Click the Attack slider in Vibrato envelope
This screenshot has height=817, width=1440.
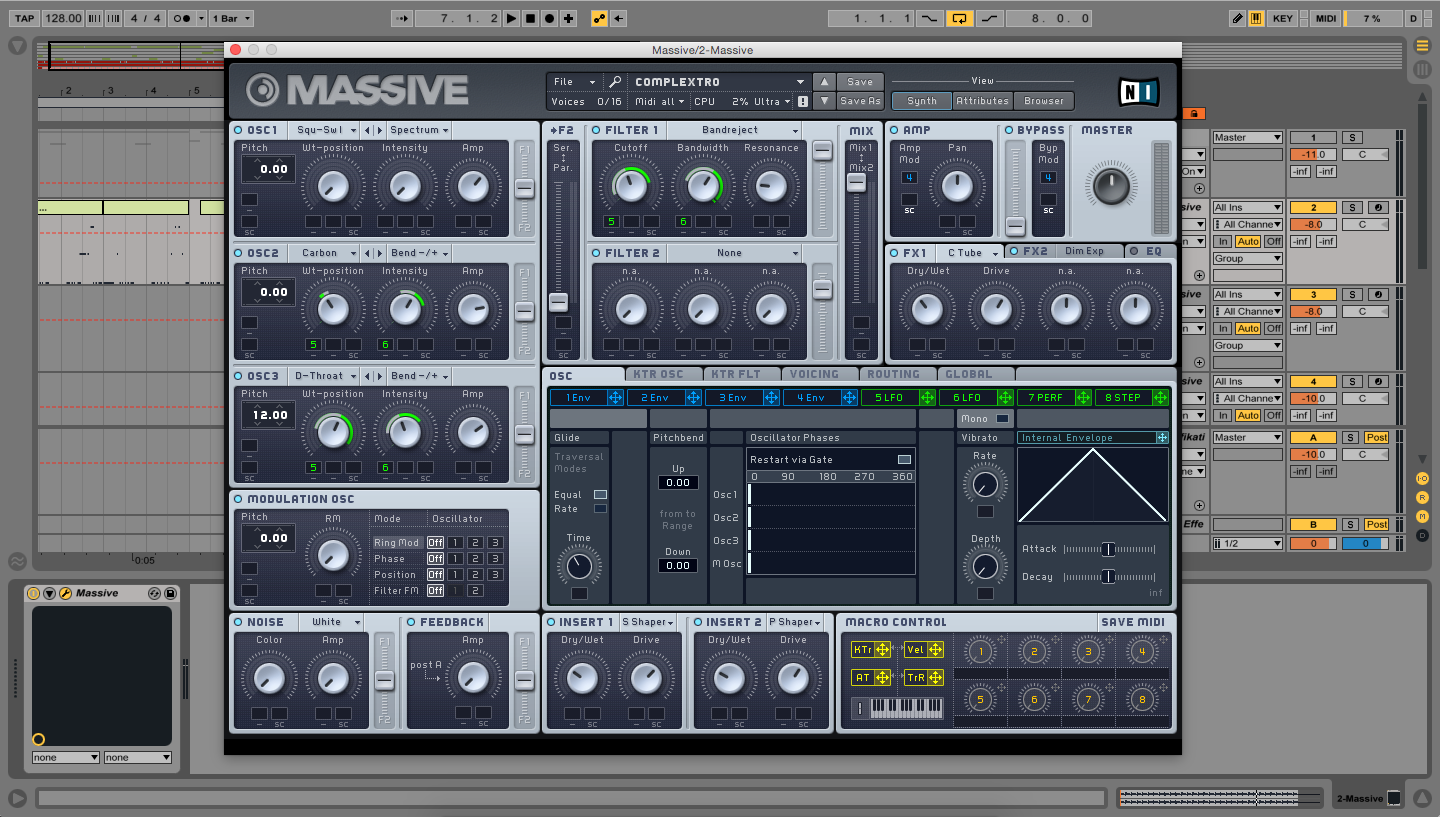point(1107,549)
